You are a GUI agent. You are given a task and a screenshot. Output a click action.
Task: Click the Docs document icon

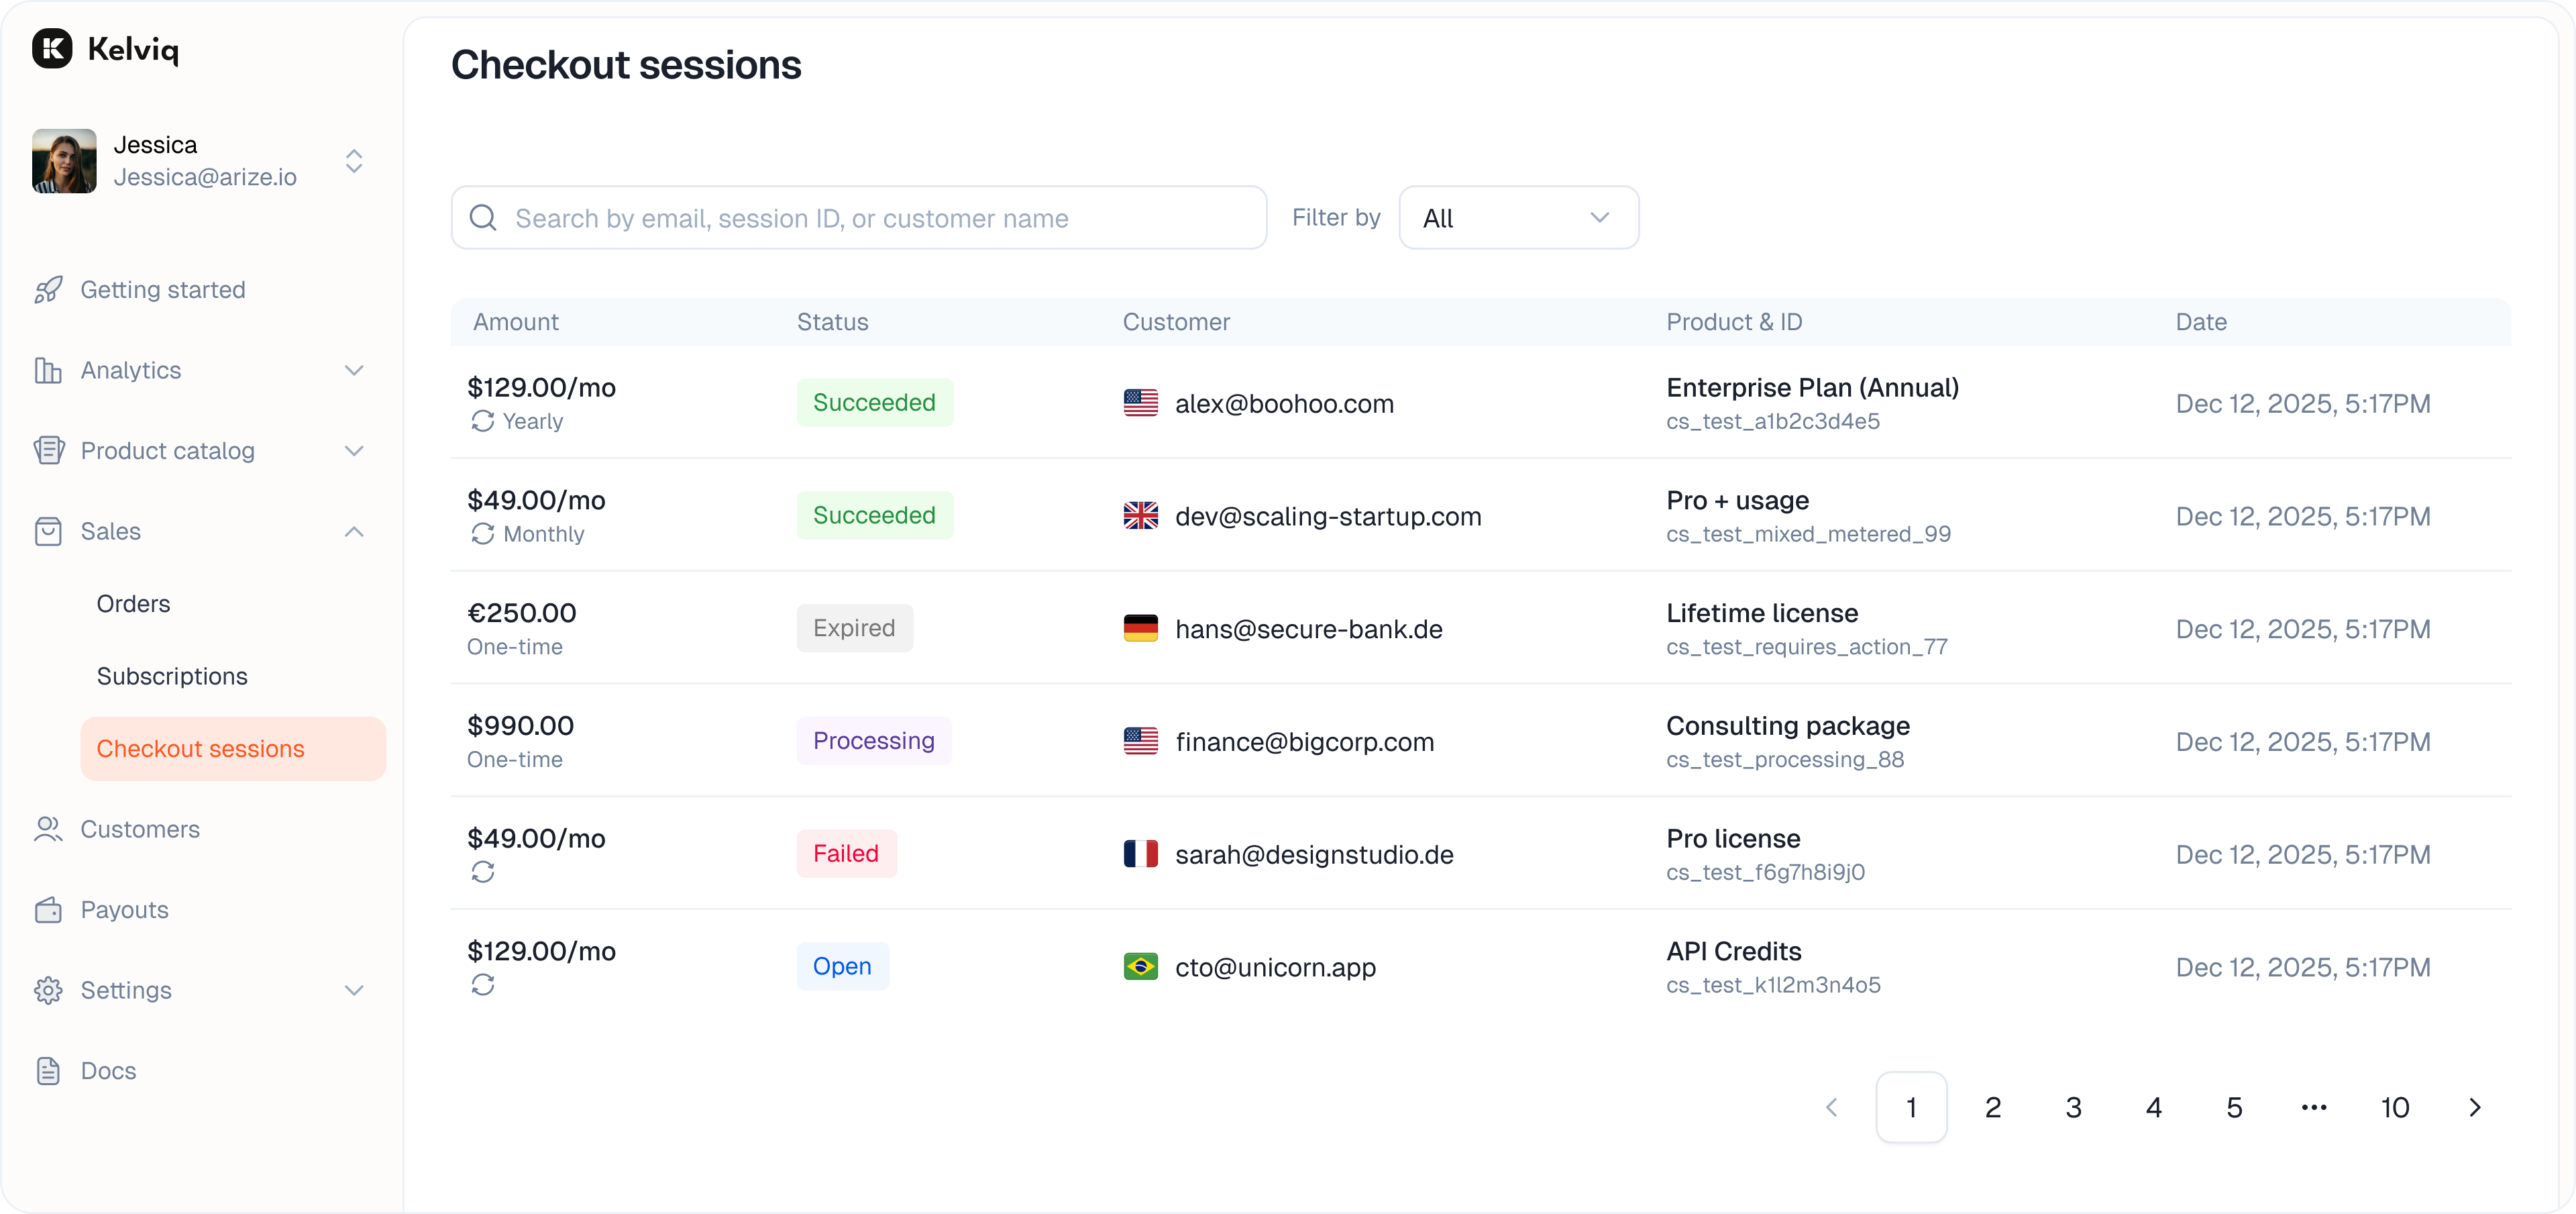48,1071
